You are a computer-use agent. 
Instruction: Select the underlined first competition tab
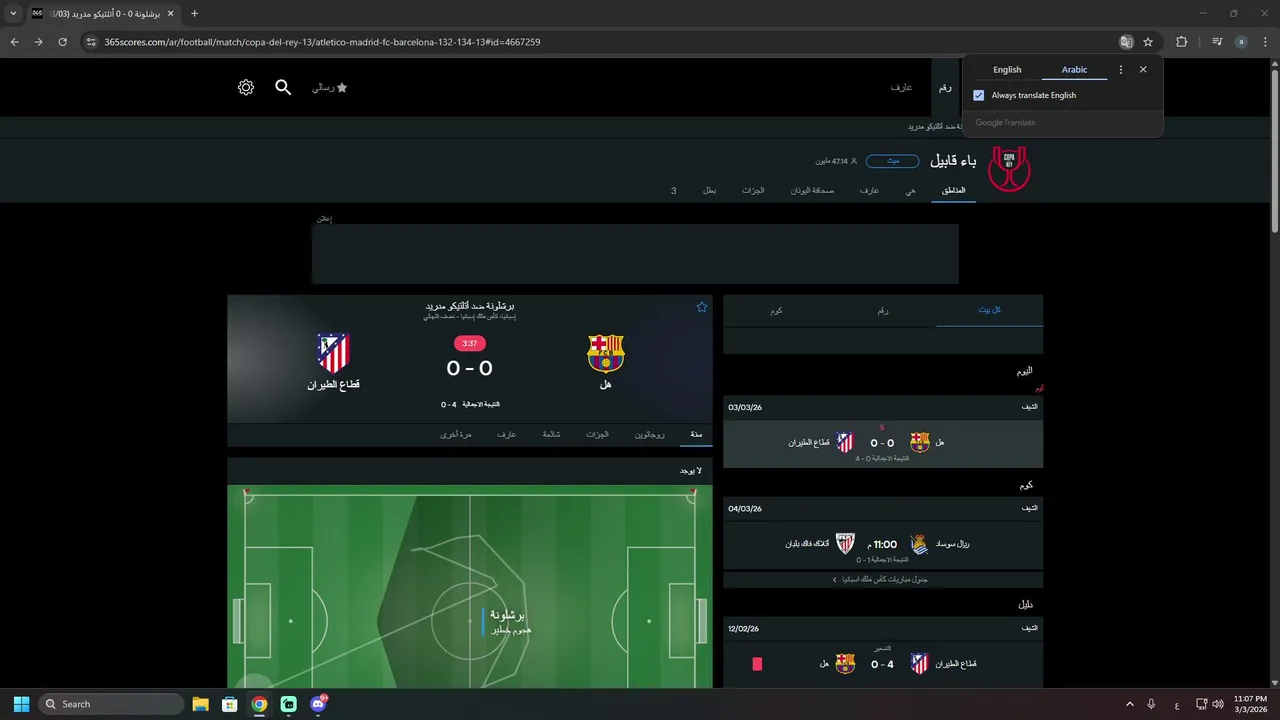(x=954, y=190)
